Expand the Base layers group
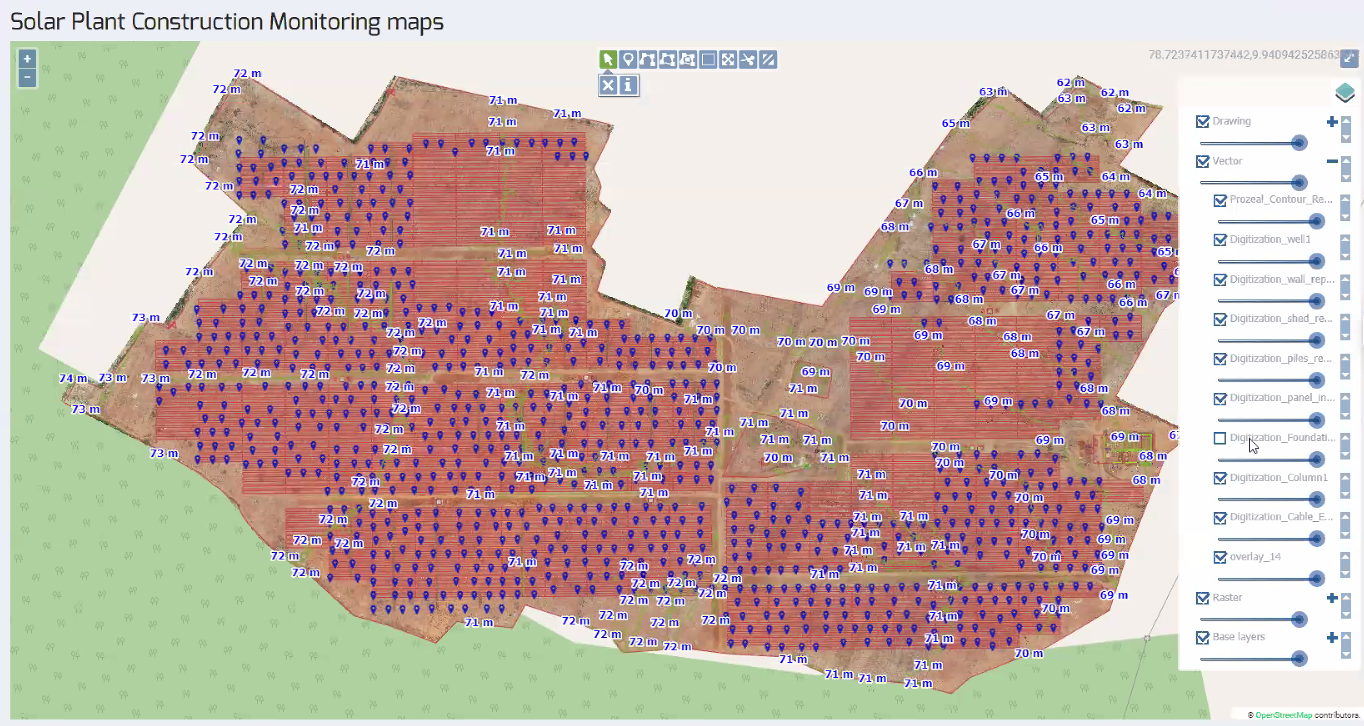The height and width of the screenshot is (726, 1364). (1332, 638)
